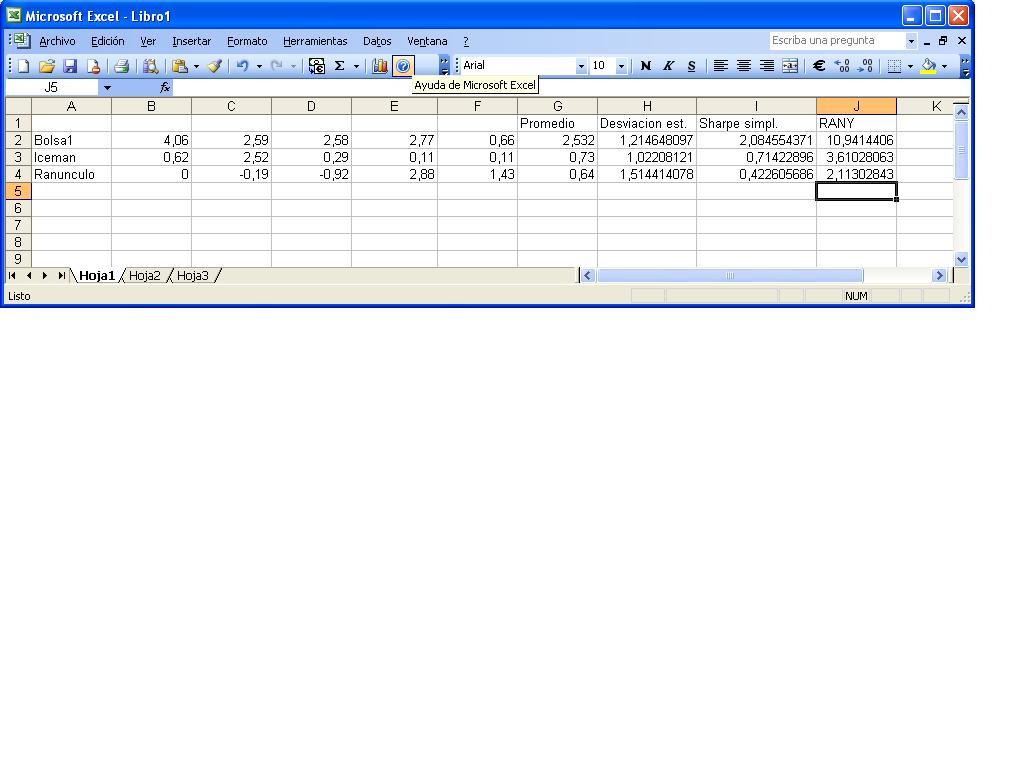
Task: Print the sheet with the printer icon
Action: (x=121, y=66)
